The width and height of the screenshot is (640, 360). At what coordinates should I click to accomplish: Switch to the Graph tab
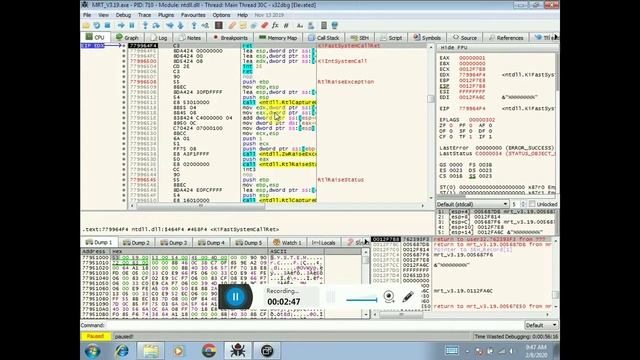[x=127, y=38]
